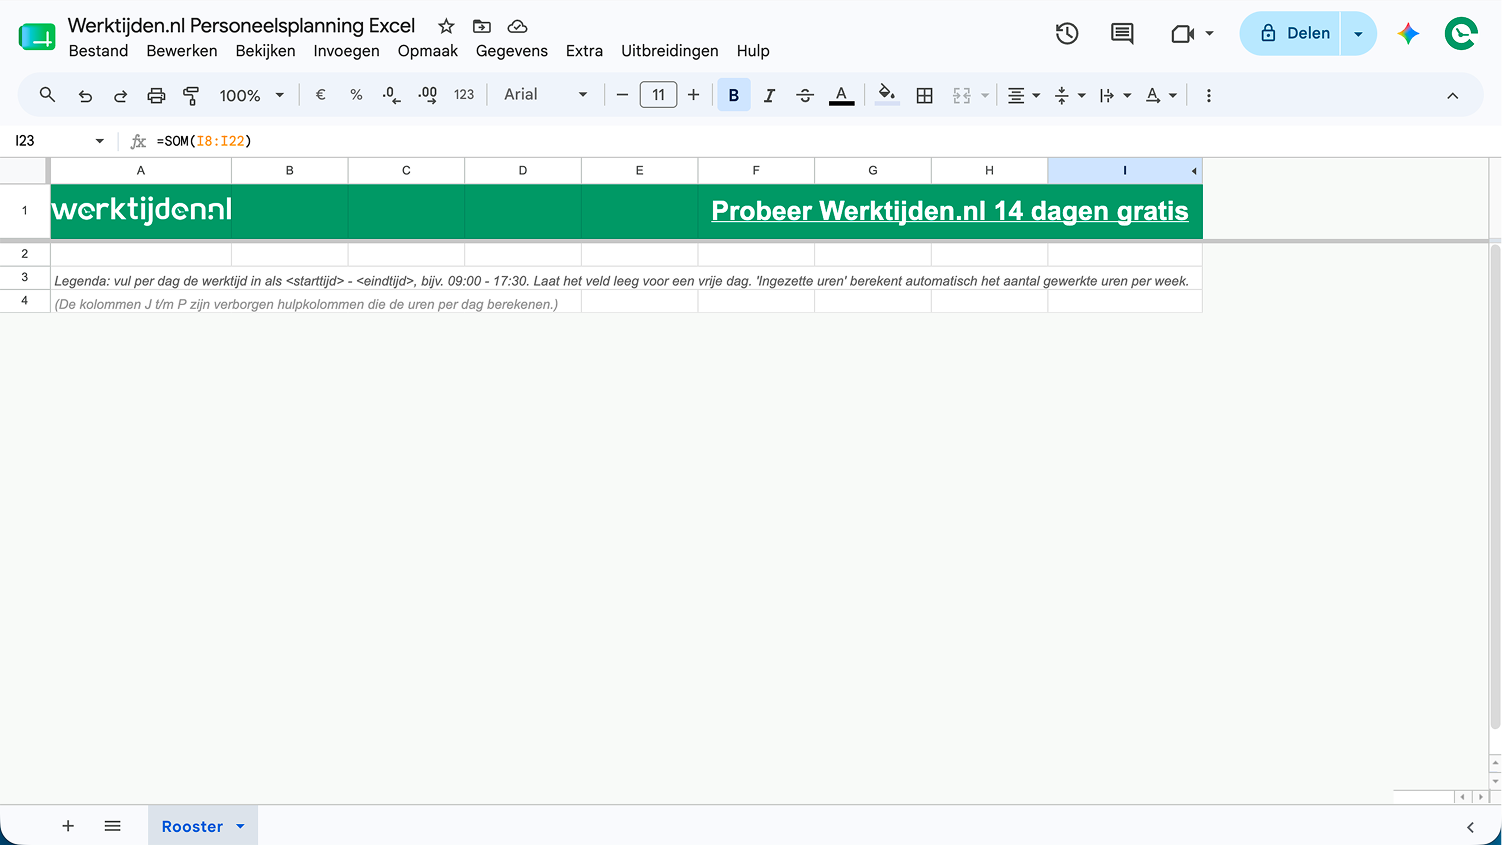Viewport: 1502px width, 846px height.
Task: Print the spreadsheet
Action: click(156, 96)
